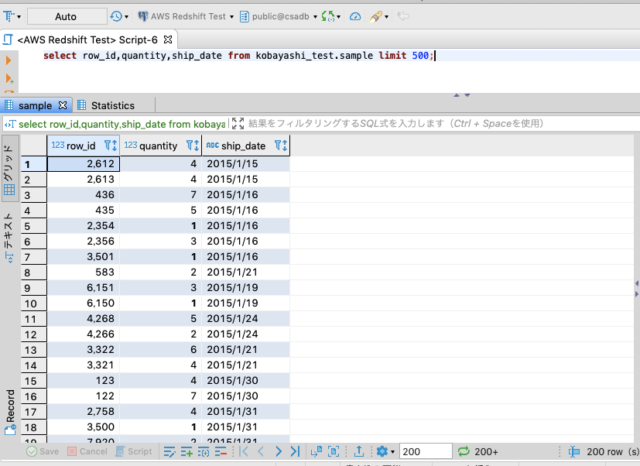Click the add row icon
This screenshot has height=466, width=640.
click(x=187, y=451)
